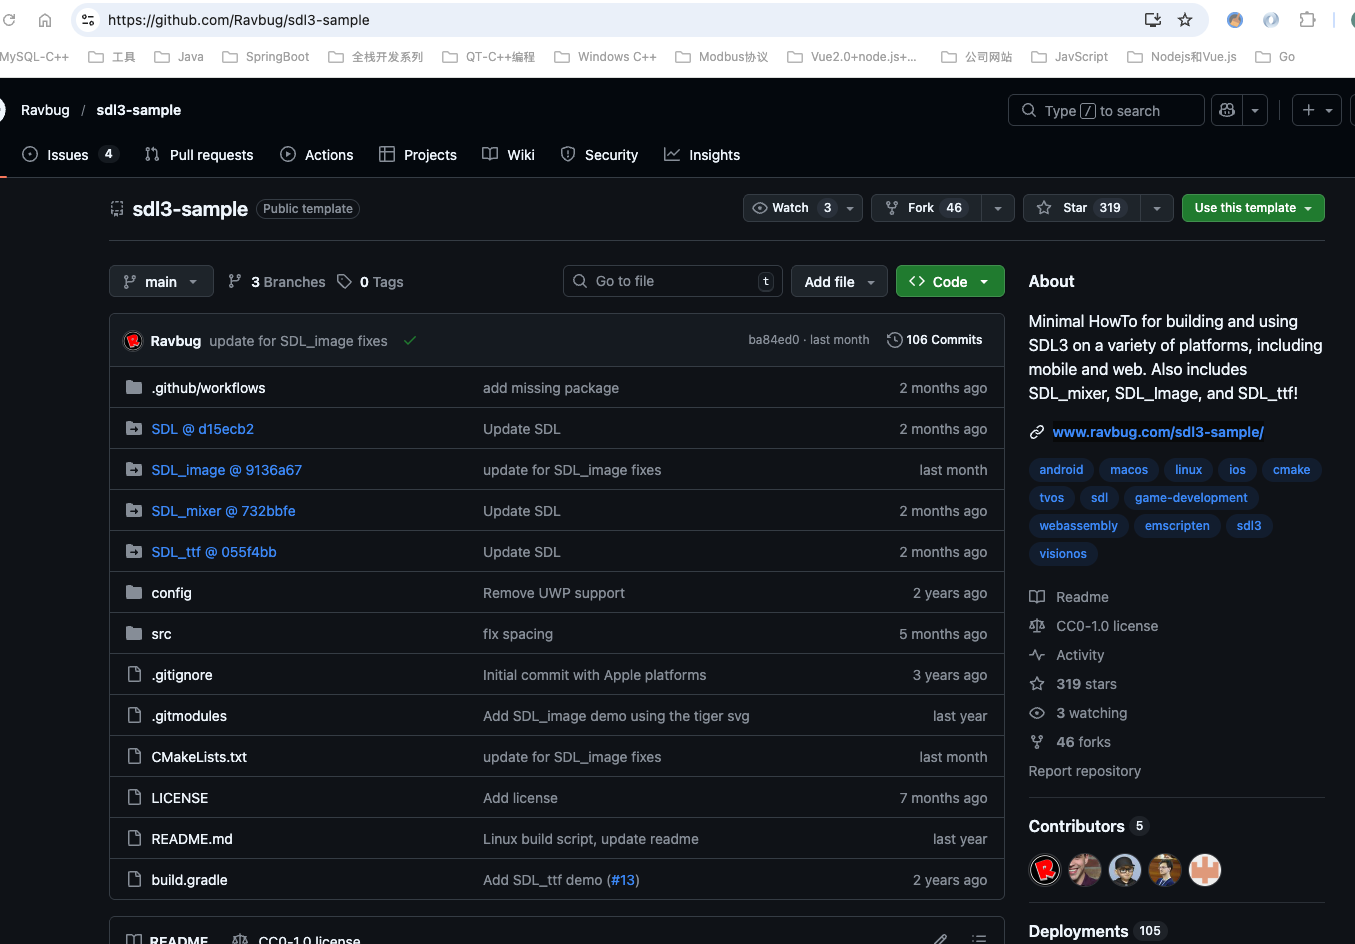Click the Tags label icon

pyautogui.click(x=344, y=282)
